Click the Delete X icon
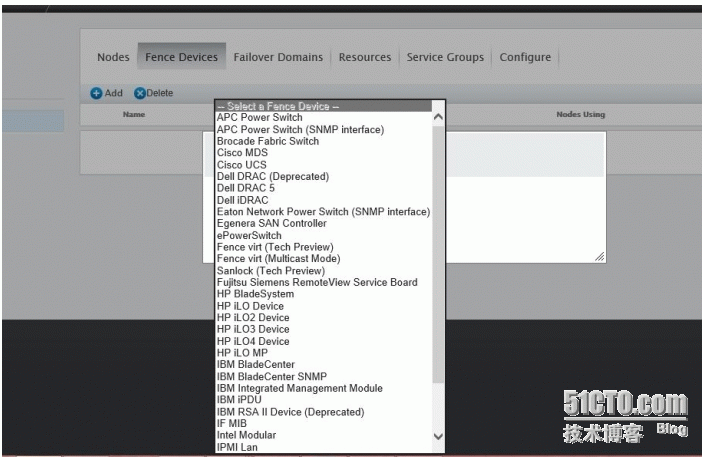 pyautogui.click(x=140, y=93)
